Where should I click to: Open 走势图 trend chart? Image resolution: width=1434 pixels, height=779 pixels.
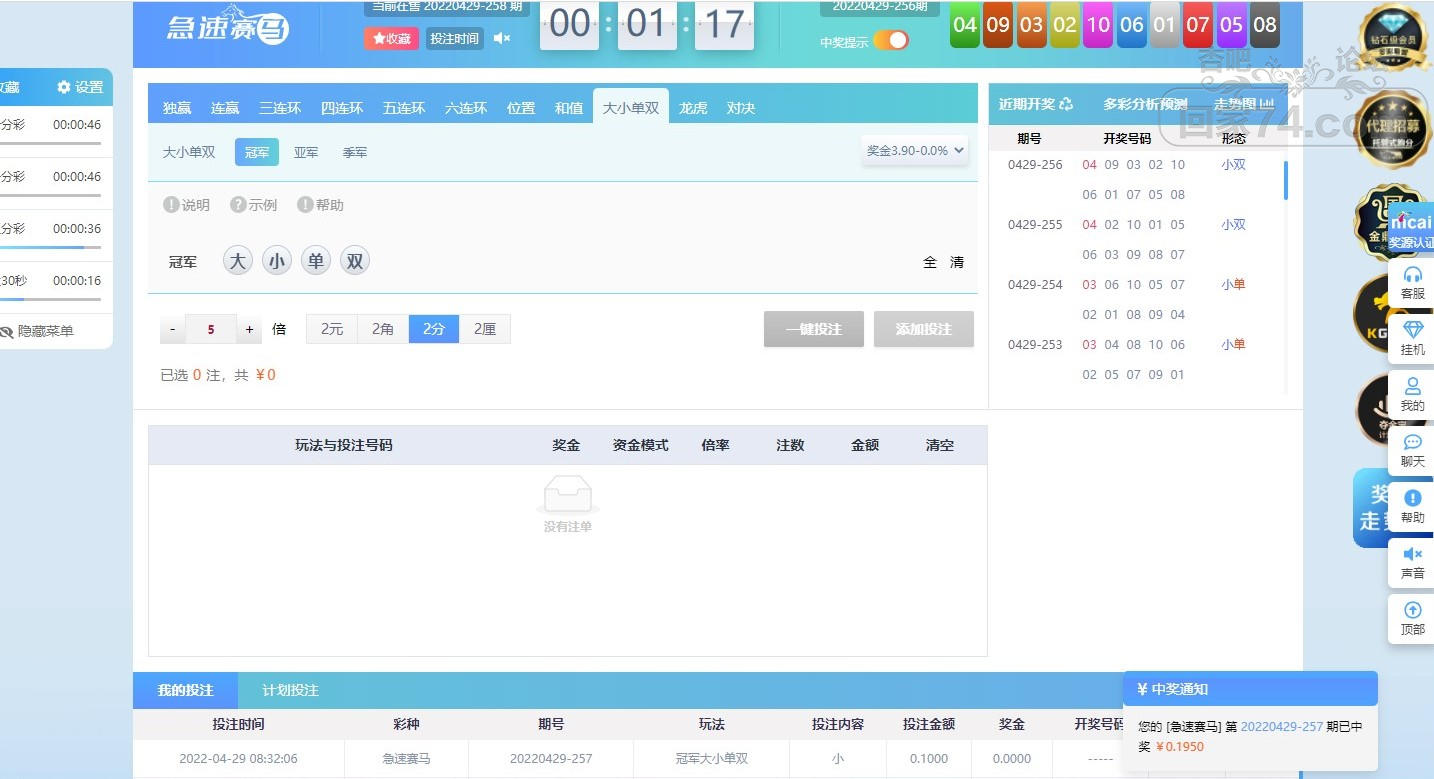point(1244,104)
